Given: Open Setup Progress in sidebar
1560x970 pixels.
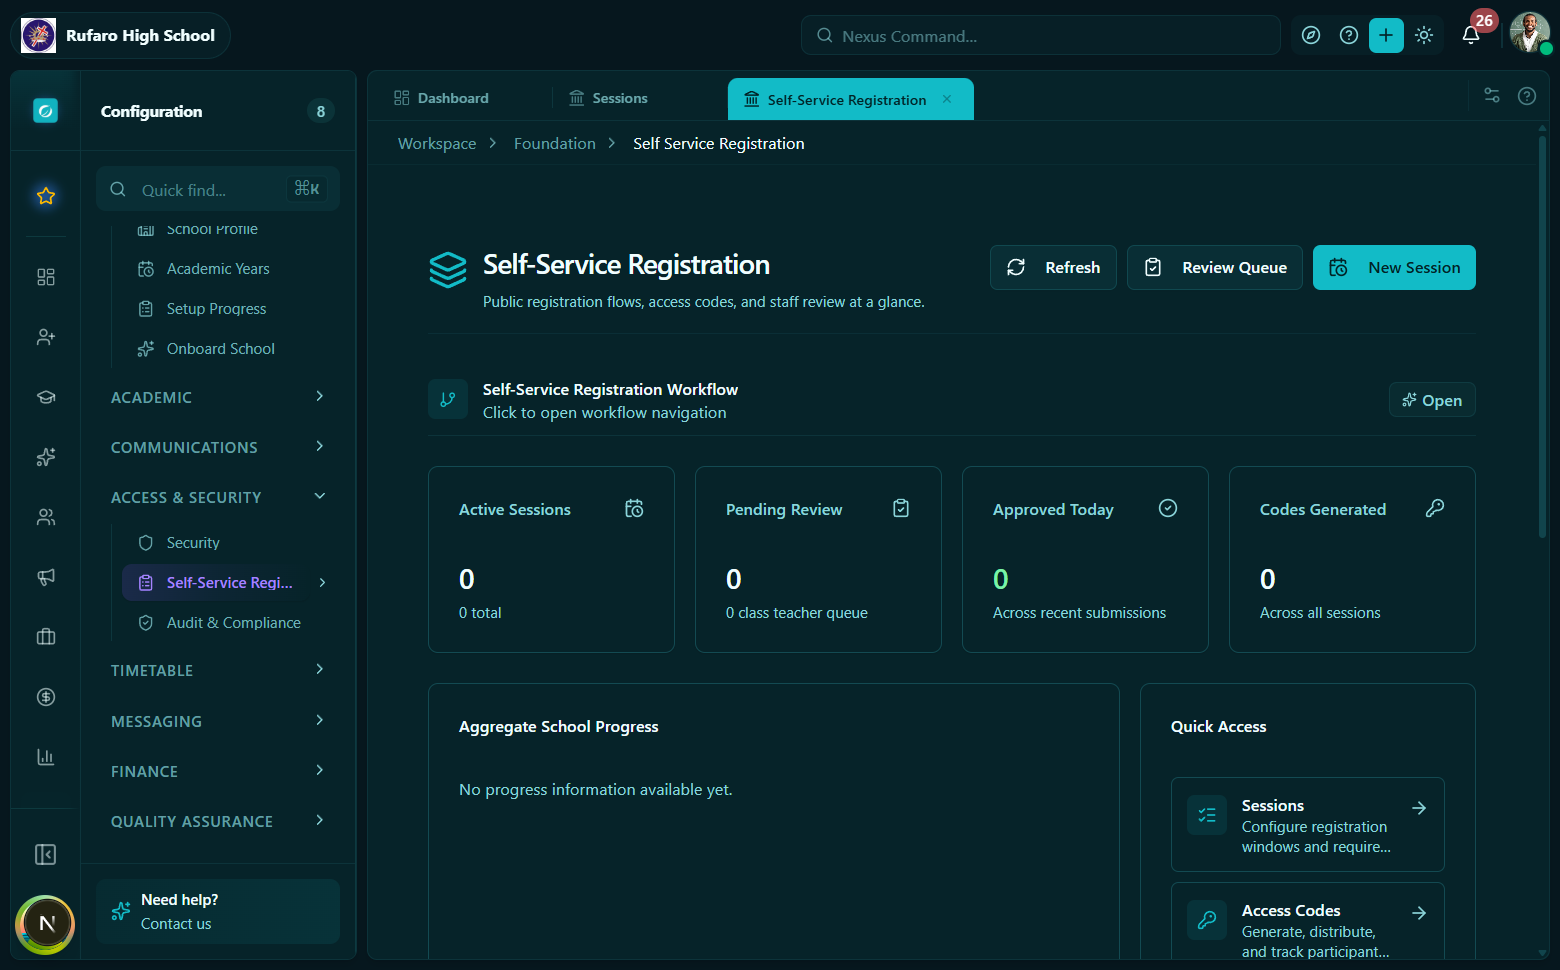Looking at the screenshot, I should [217, 309].
